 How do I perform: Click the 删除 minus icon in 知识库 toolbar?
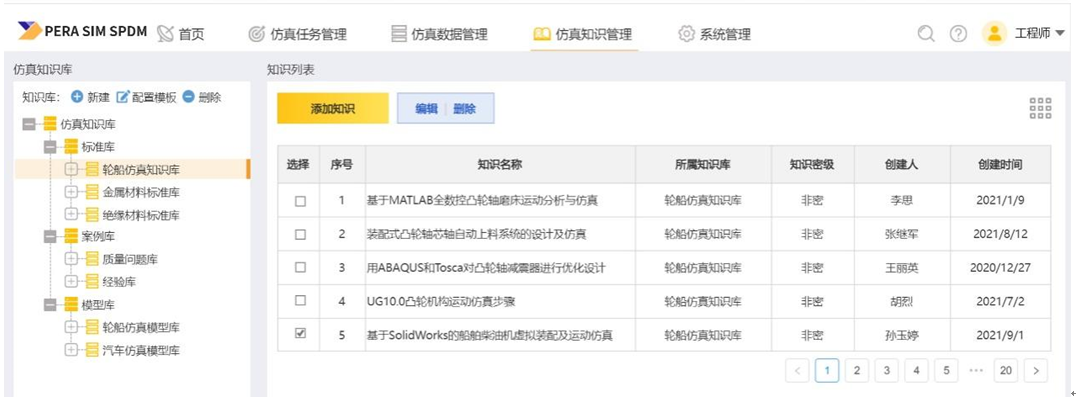click(188, 97)
